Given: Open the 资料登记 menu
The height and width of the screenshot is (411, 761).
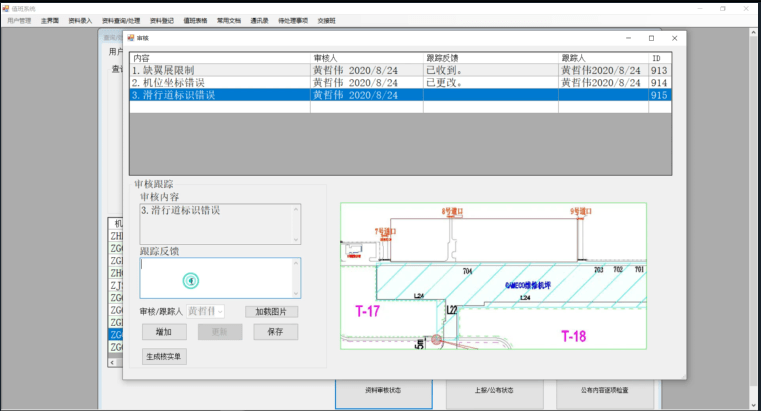Looking at the screenshot, I should 162,21.
